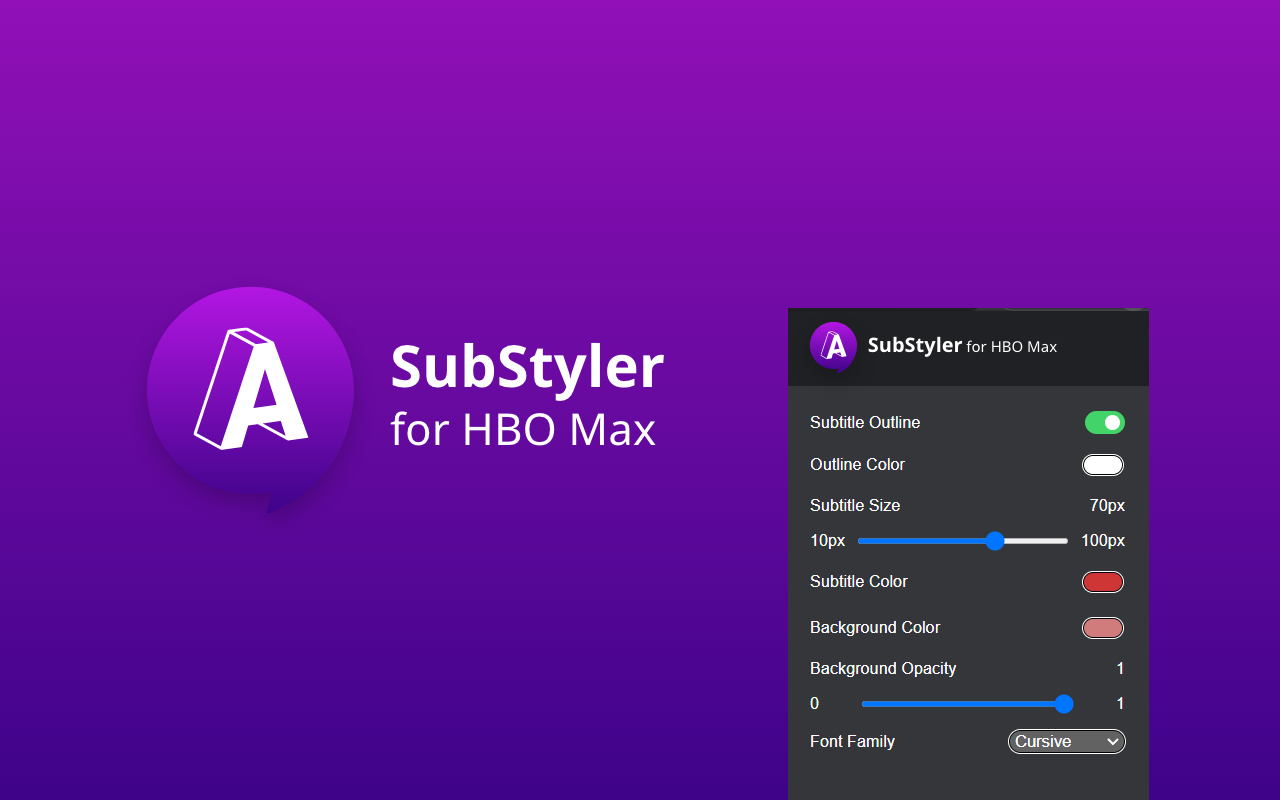This screenshot has height=800, width=1280.
Task: Click the 'Background Opacity' label
Action: [x=883, y=669]
